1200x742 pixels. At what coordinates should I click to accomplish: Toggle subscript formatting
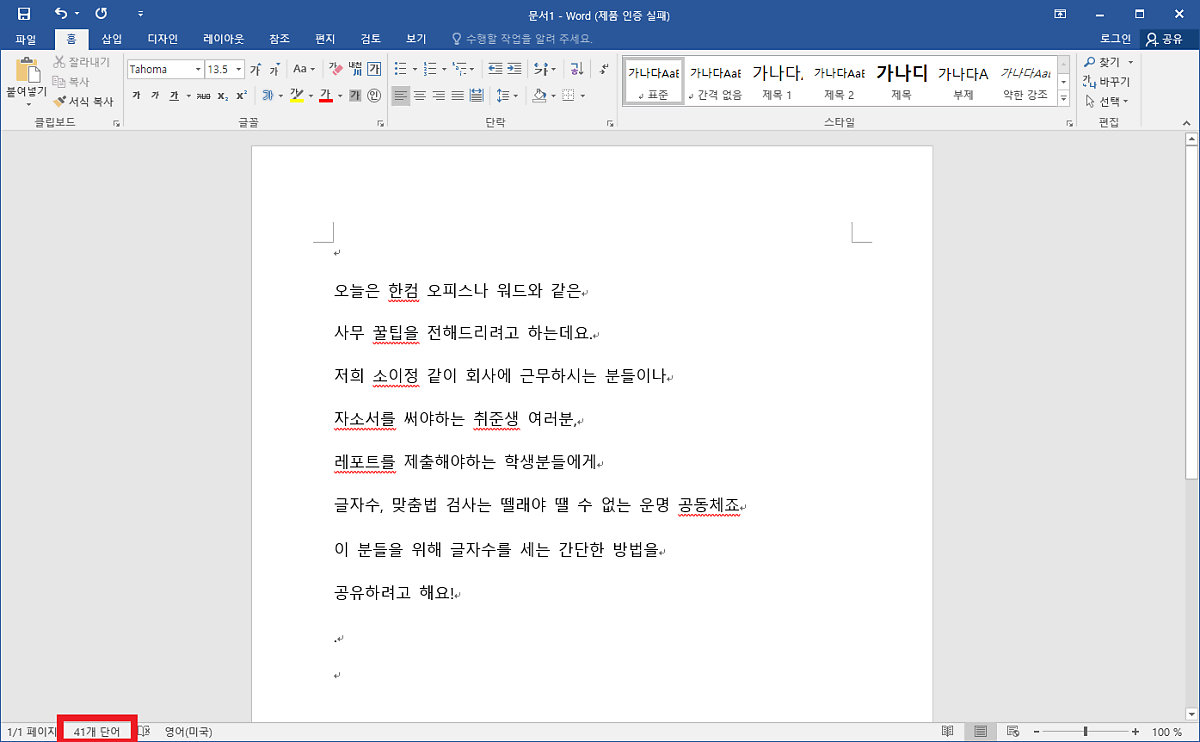(222, 96)
